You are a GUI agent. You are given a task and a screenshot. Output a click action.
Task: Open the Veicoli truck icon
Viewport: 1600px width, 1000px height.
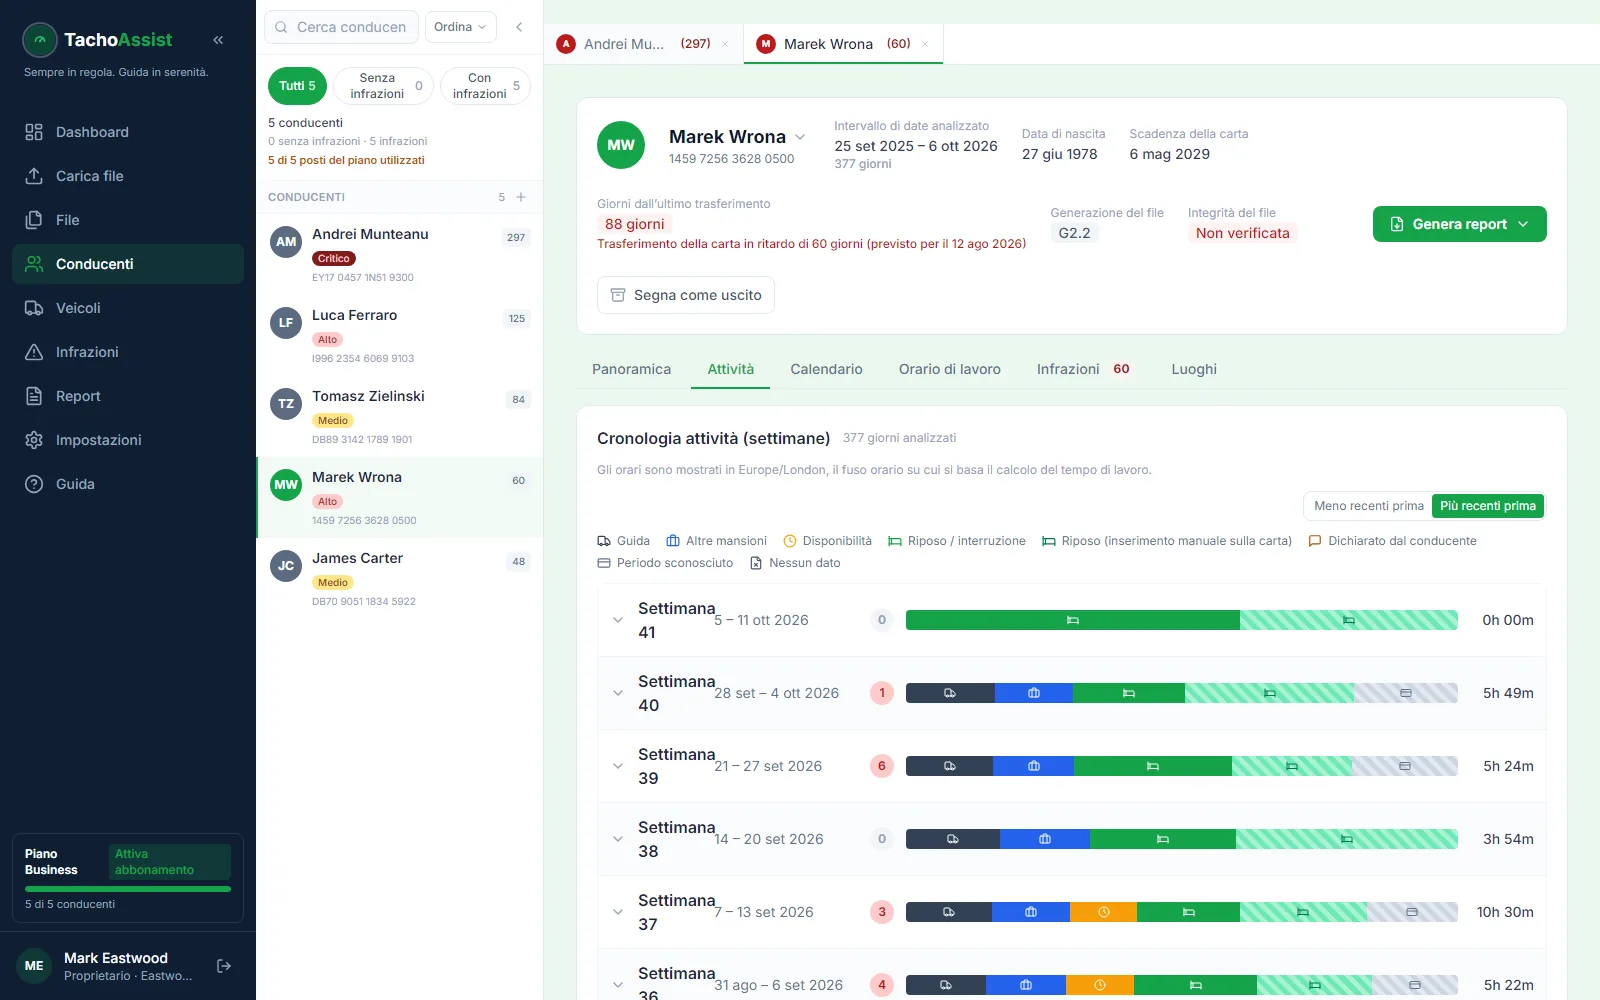pos(34,308)
